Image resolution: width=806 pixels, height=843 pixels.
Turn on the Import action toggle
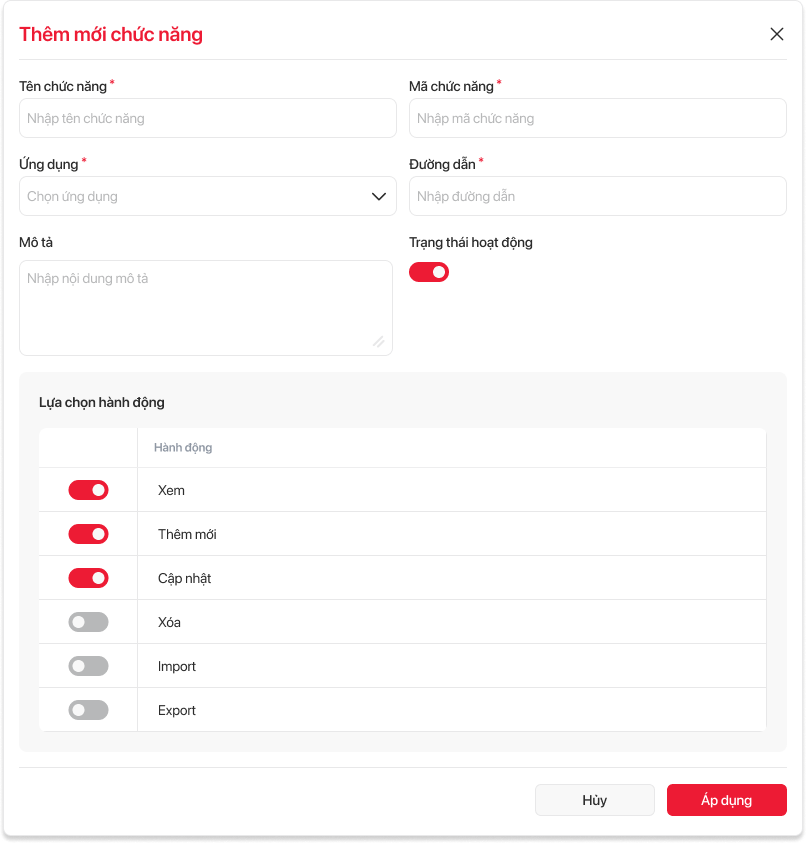click(x=88, y=666)
